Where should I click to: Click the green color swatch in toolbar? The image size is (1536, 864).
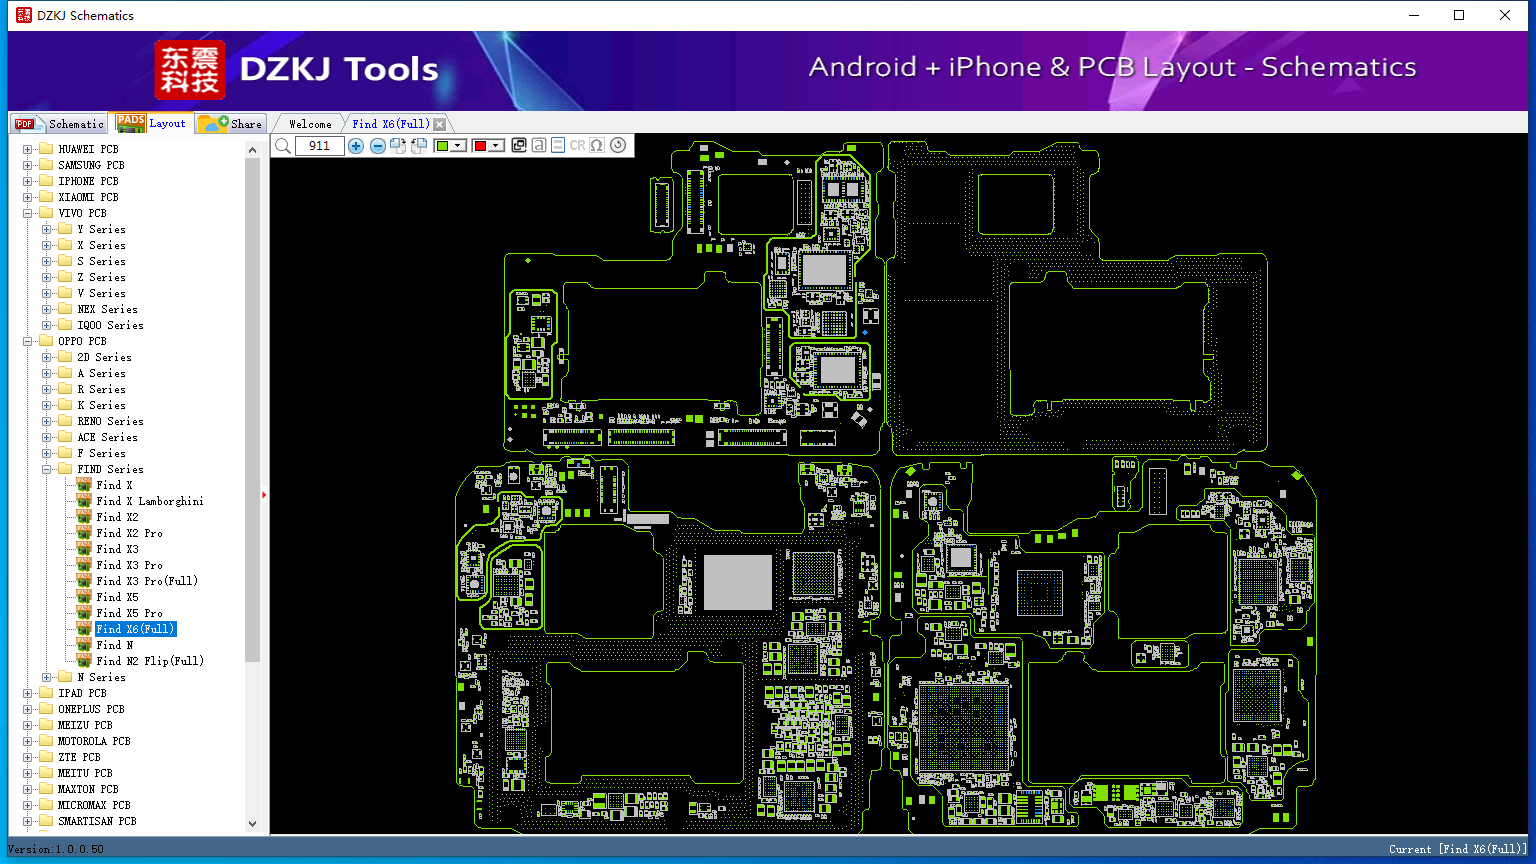442,146
